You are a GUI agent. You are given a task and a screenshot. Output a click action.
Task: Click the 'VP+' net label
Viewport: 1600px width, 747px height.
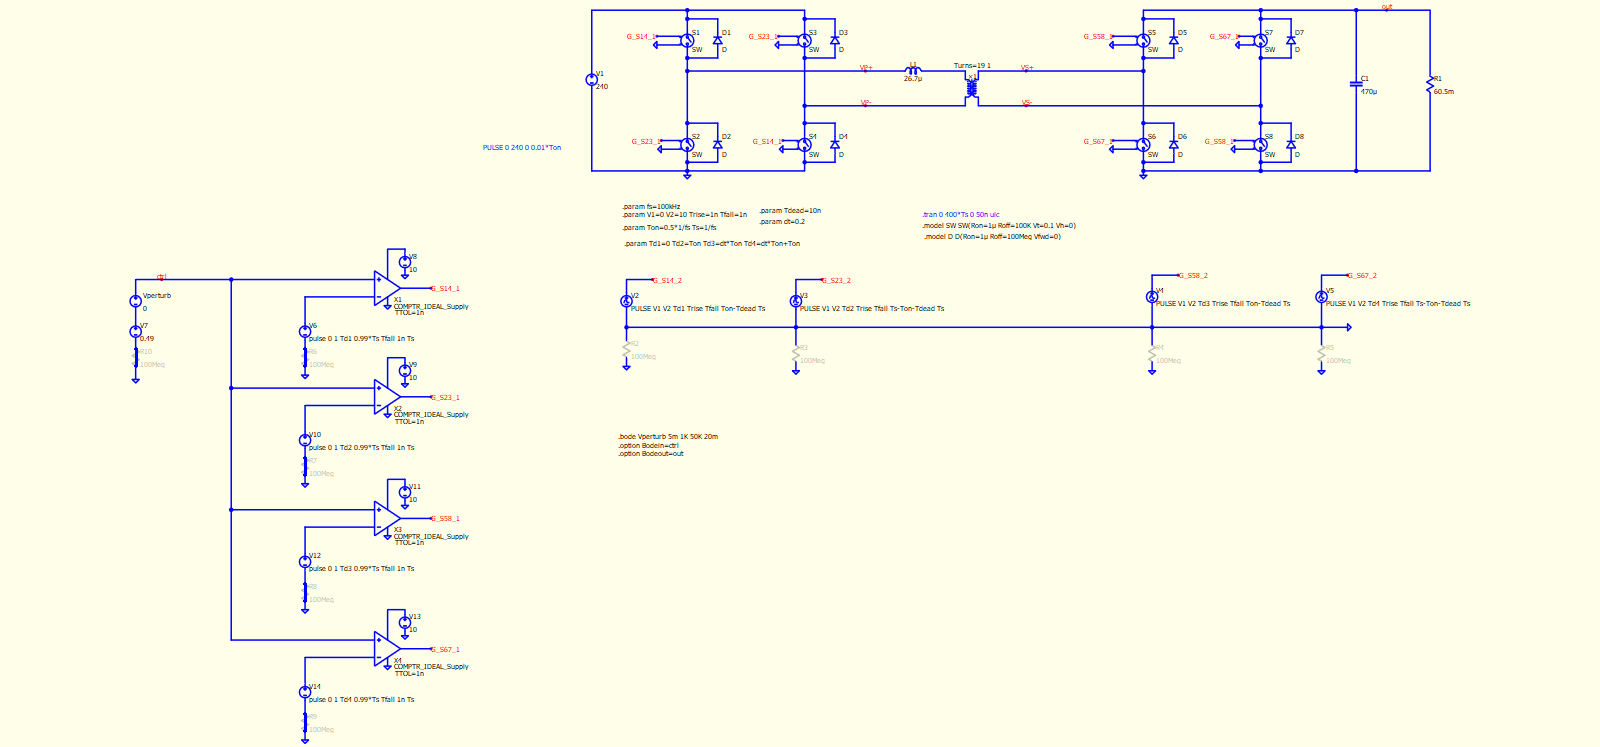(x=867, y=68)
